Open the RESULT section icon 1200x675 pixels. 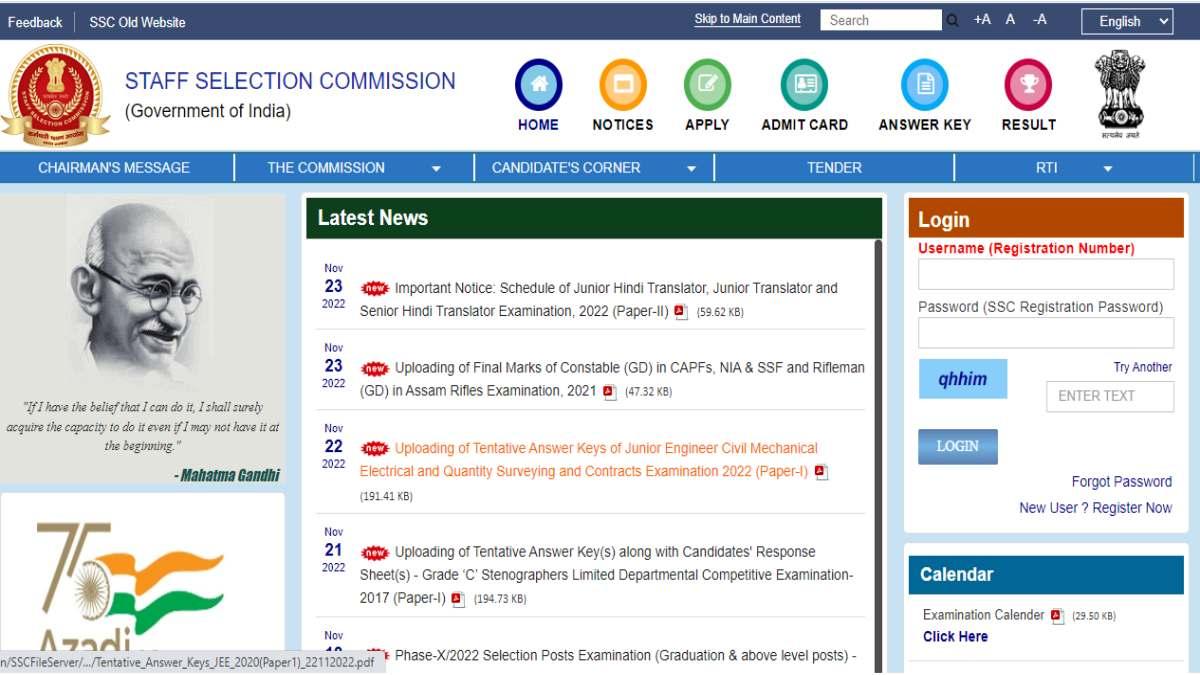[x=1028, y=85]
